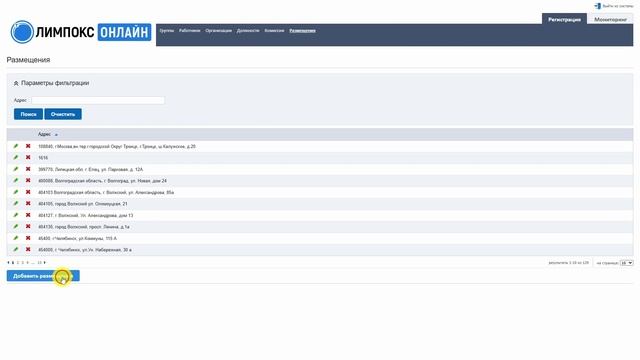The width and height of the screenshot is (640, 360).
Task: Go to next results page arrow
Action: 45,262
